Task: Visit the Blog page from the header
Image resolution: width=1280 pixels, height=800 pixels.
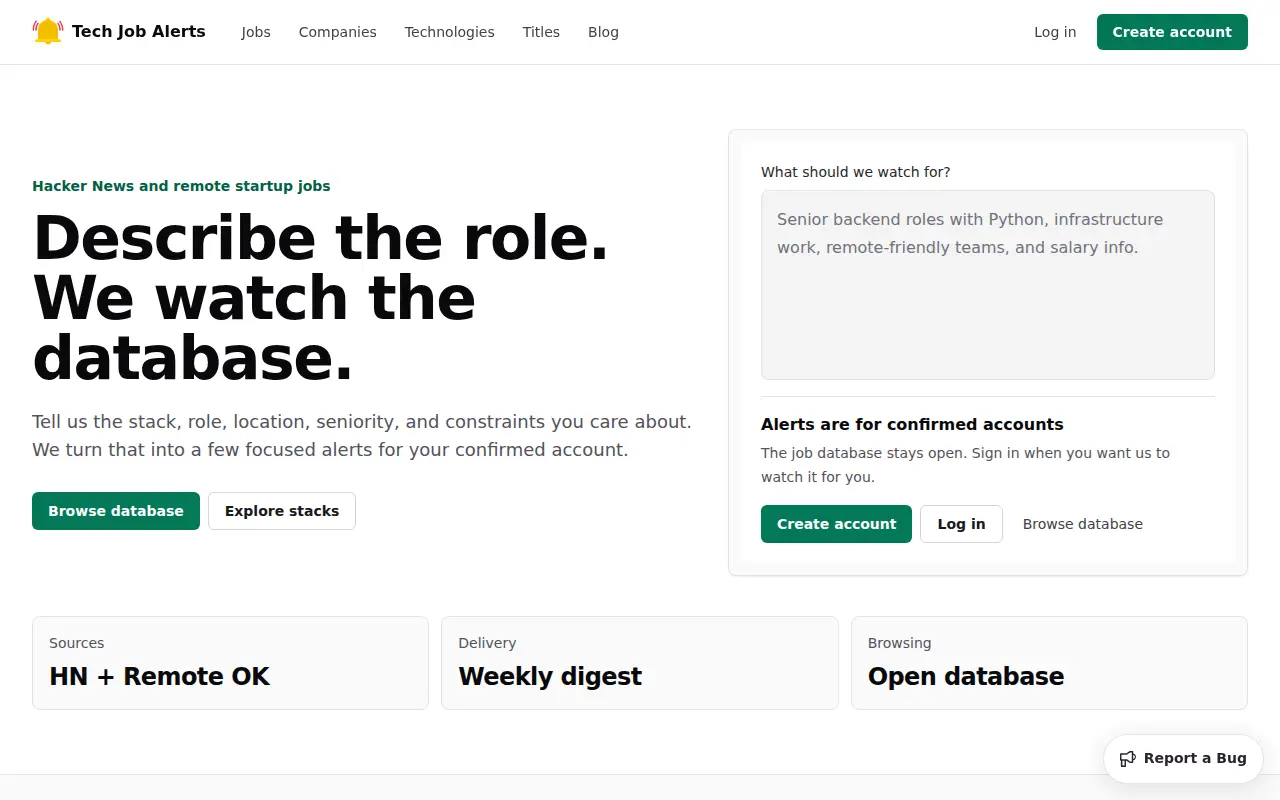Action: tap(603, 32)
